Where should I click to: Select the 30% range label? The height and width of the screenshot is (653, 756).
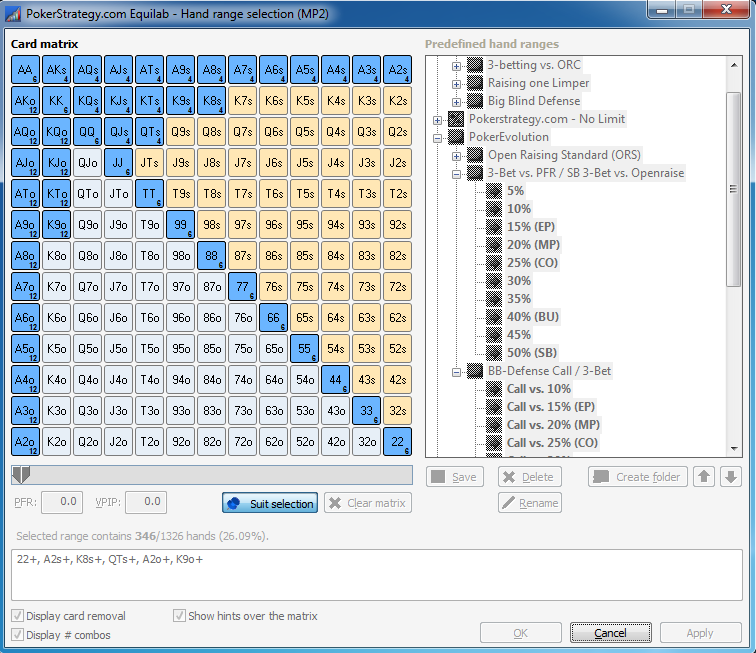(519, 281)
